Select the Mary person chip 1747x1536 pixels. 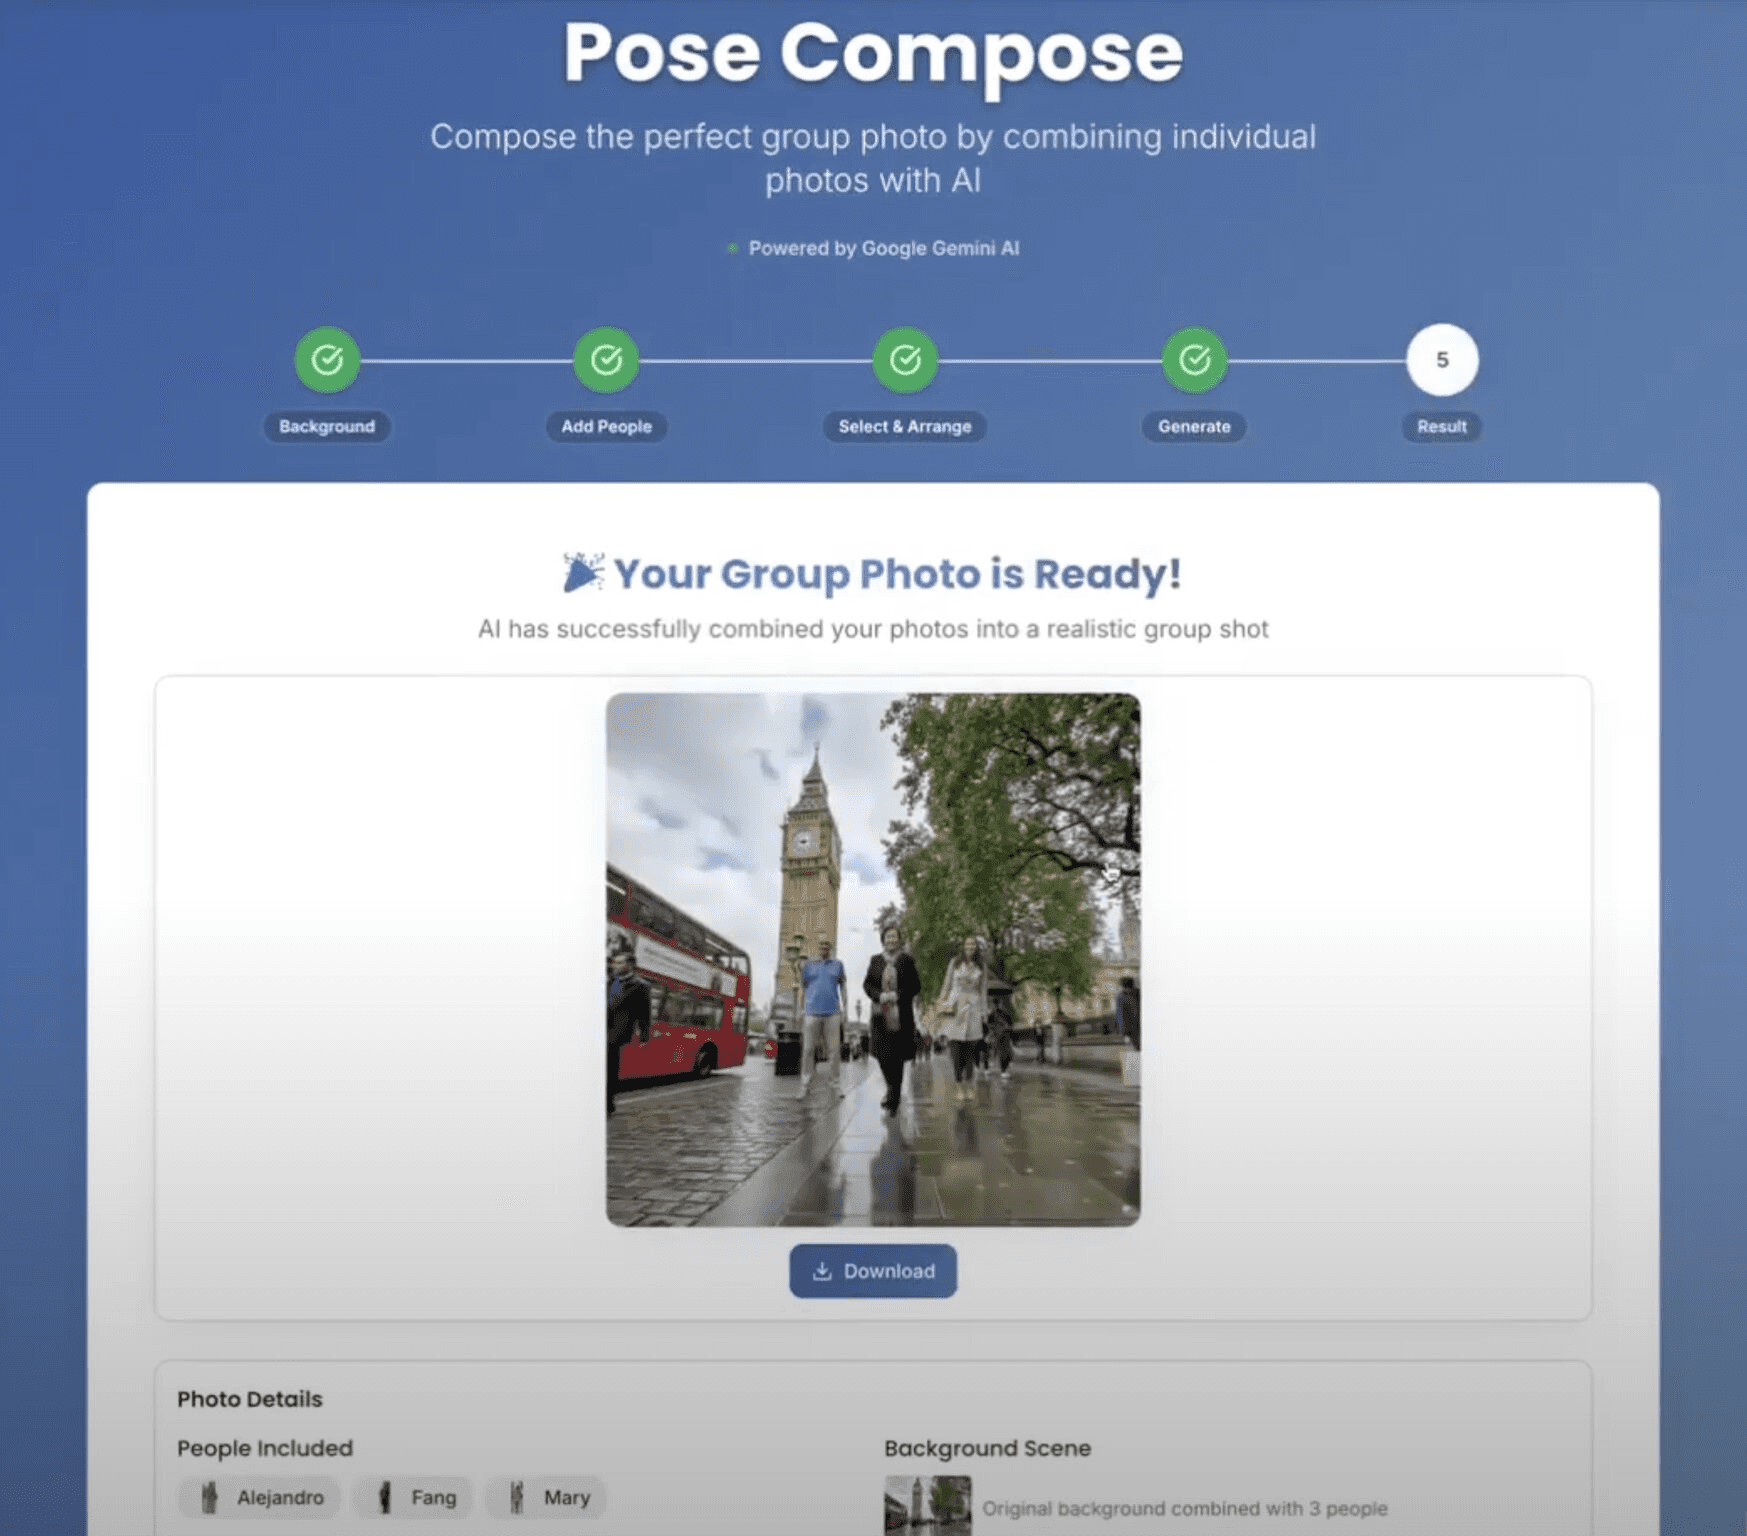[x=546, y=1497]
